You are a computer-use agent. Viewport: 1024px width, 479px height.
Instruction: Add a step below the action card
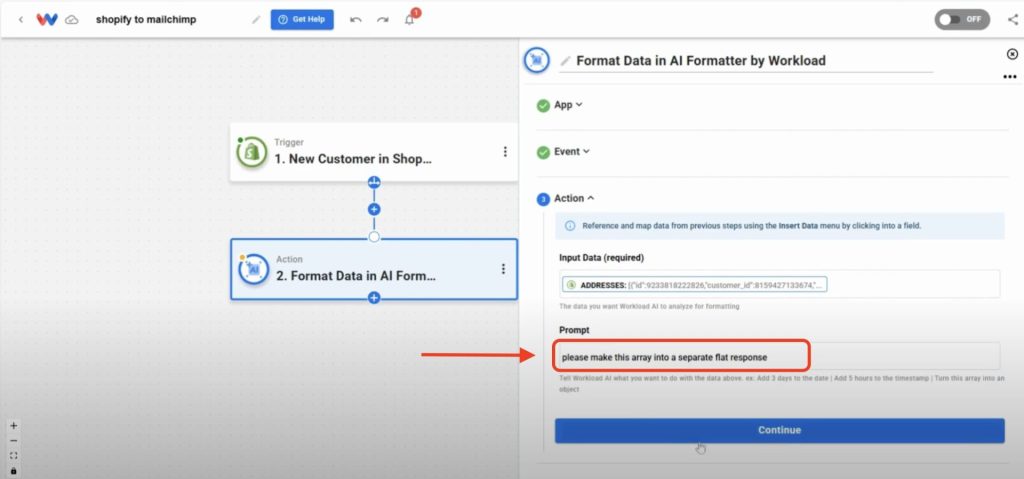[x=374, y=298]
